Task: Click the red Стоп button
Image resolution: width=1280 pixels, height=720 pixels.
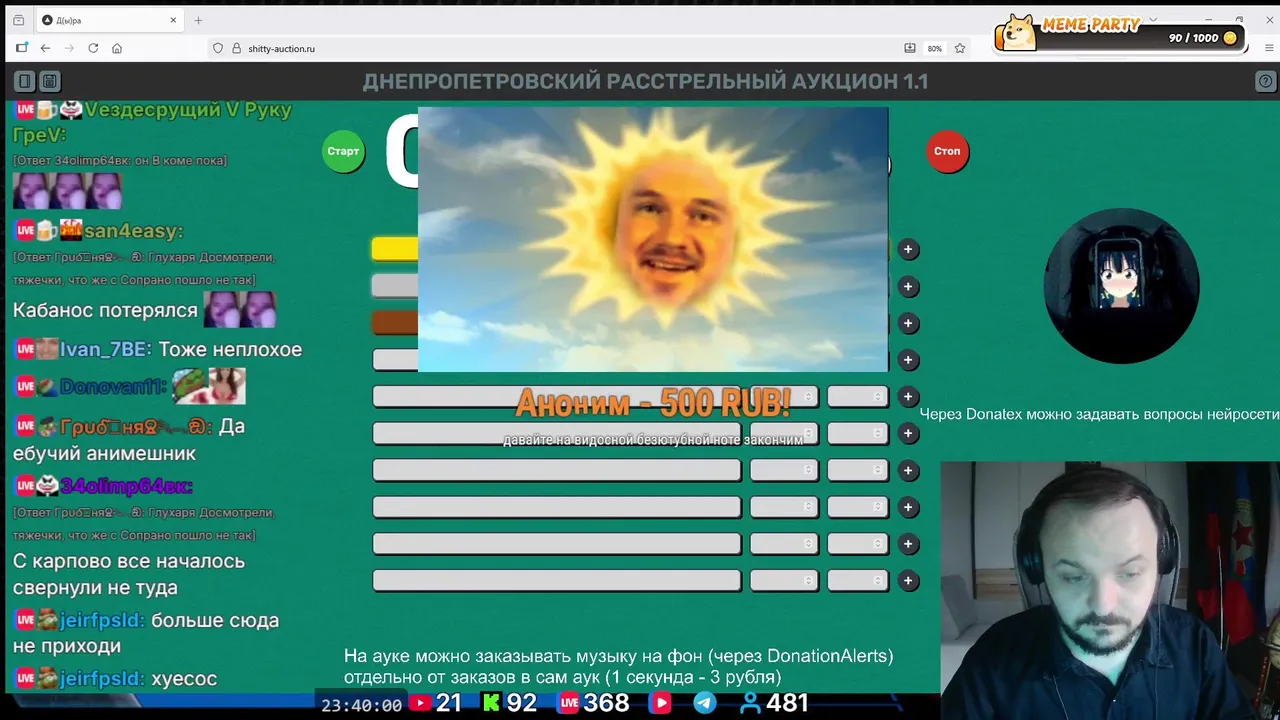Action: [947, 151]
